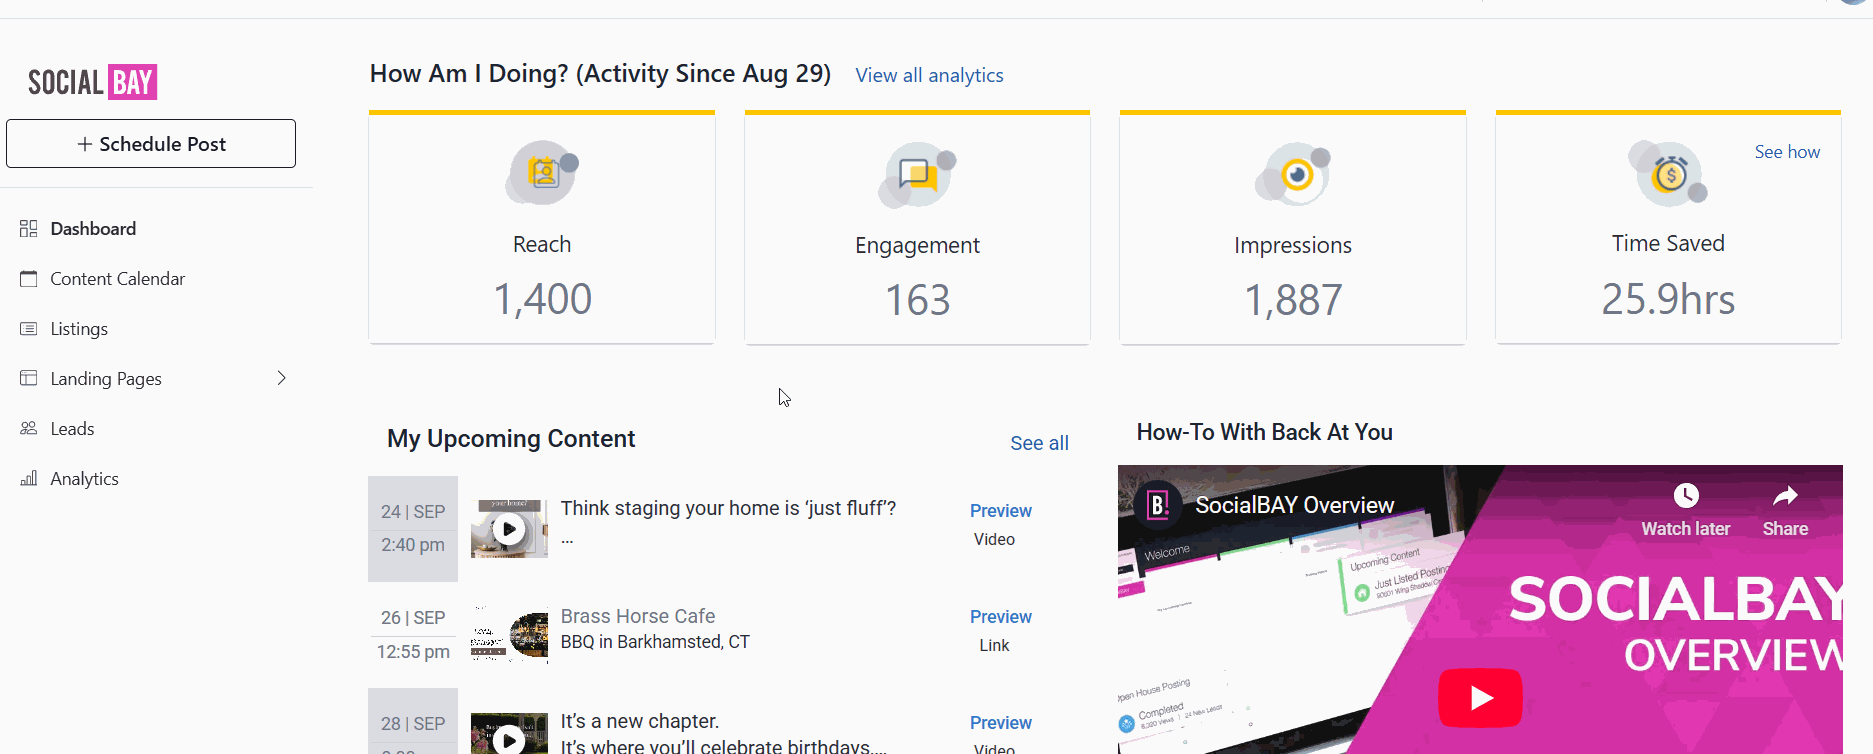Image resolution: width=1873 pixels, height=754 pixels.
Task: Click the Impressions eye icon
Action: click(x=1293, y=175)
